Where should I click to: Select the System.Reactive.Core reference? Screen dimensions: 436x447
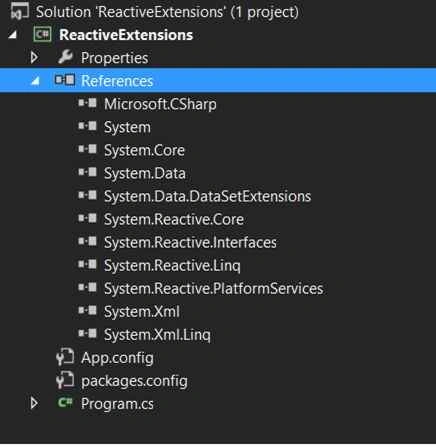(x=174, y=219)
